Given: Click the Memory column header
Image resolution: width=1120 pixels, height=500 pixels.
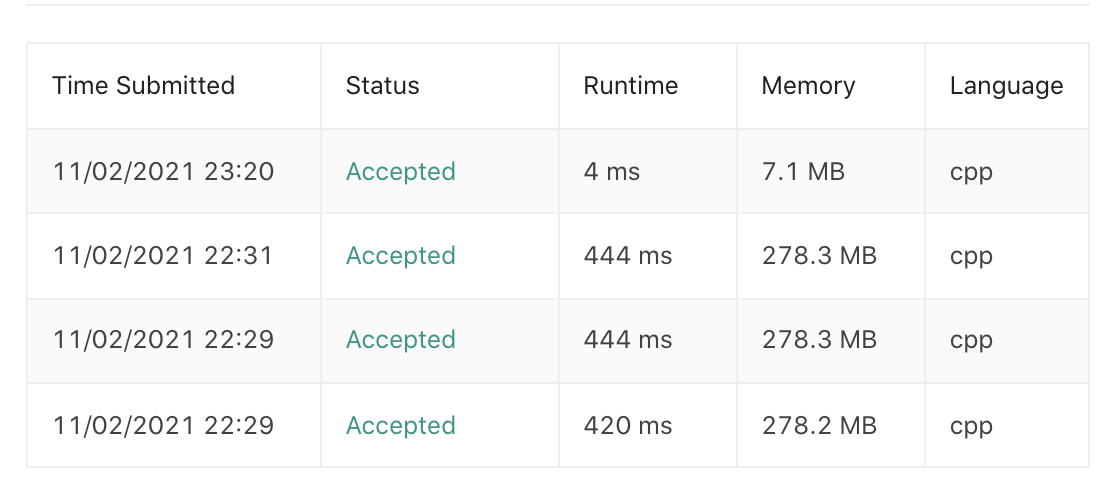Looking at the screenshot, I should pos(809,86).
